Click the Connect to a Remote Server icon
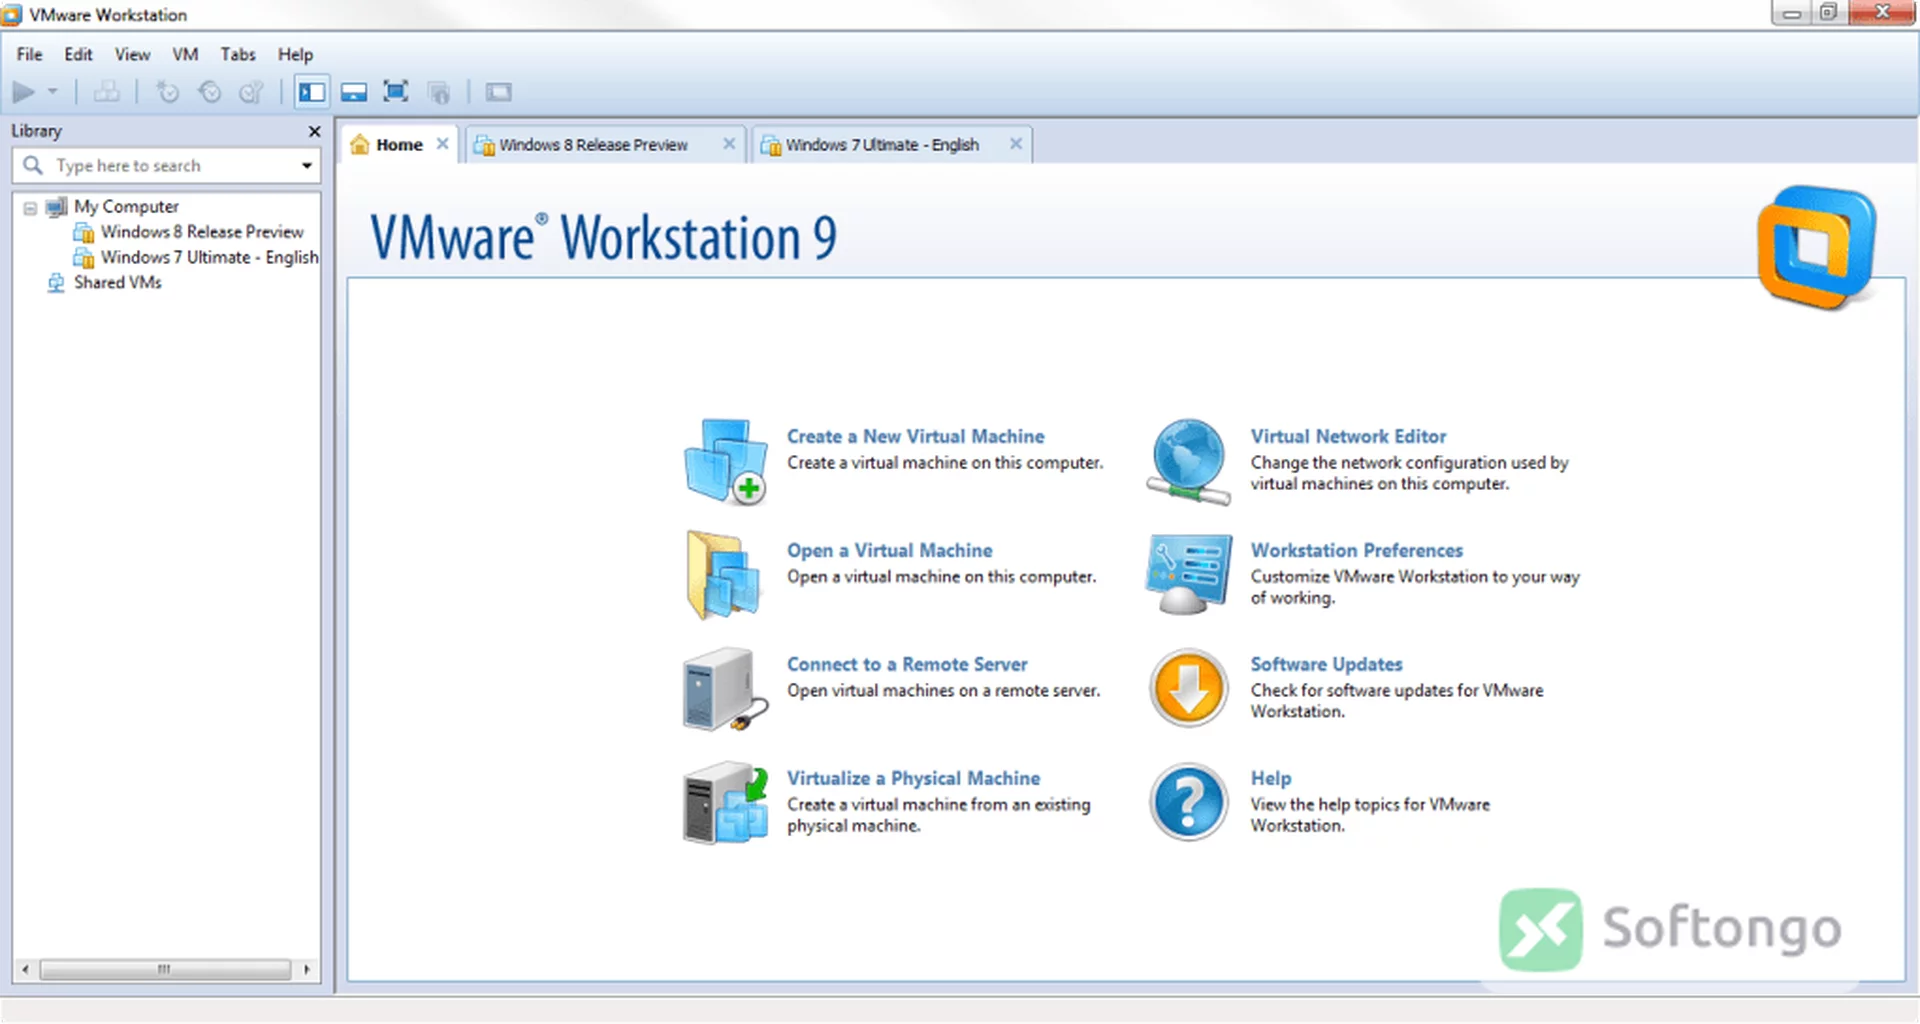Image resolution: width=1920 pixels, height=1024 pixels. coord(726,689)
